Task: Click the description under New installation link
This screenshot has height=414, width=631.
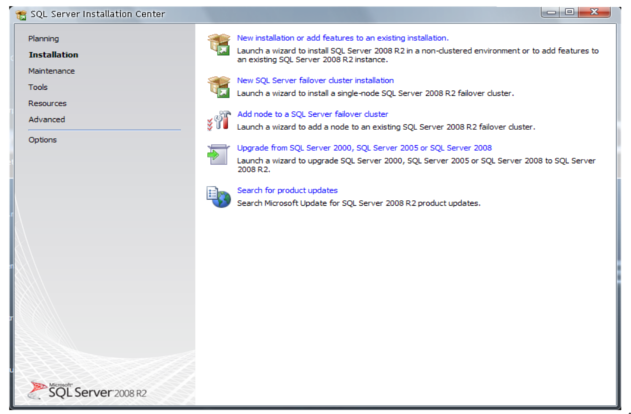Action: (418, 55)
